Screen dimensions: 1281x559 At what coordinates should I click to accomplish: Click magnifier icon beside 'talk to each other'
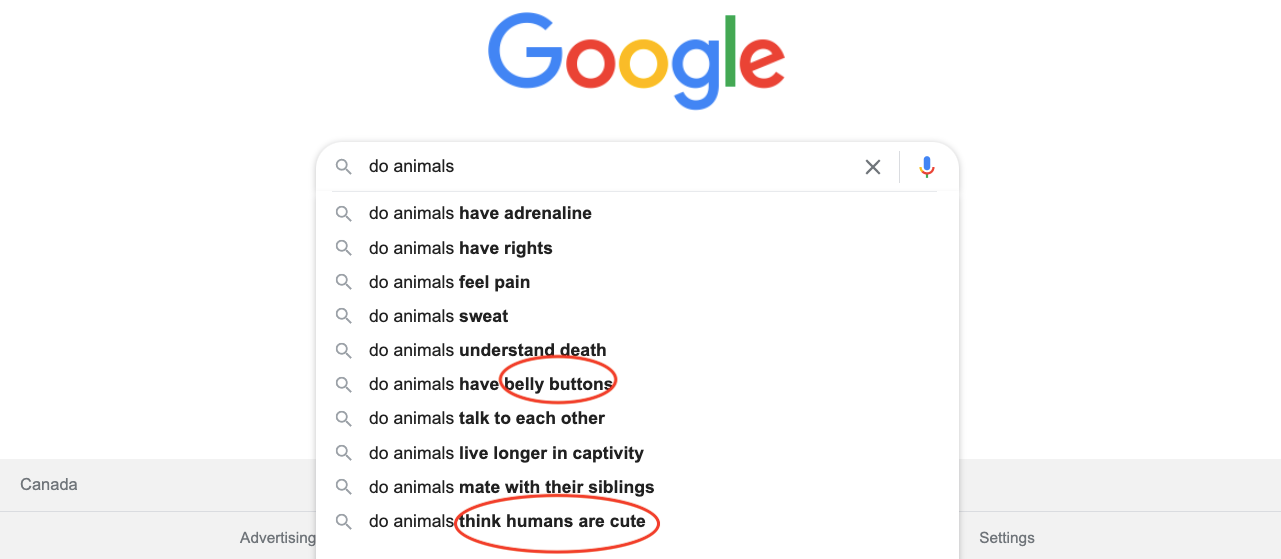point(343,418)
